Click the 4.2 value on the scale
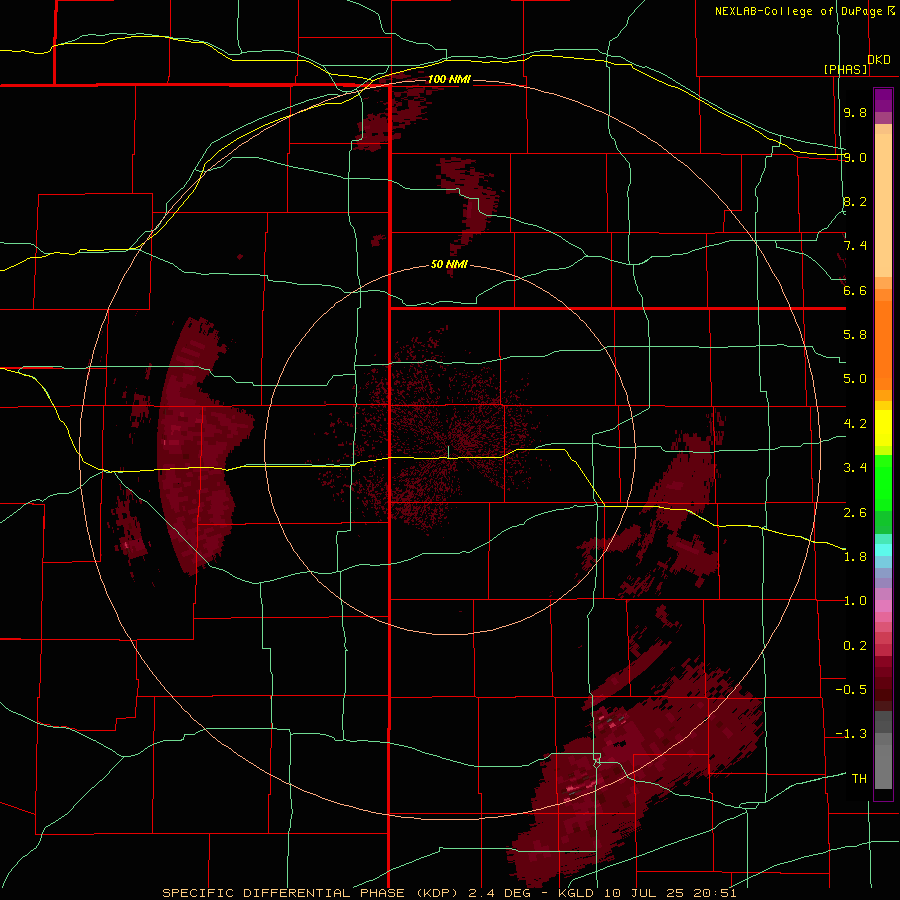The height and width of the screenshot is (900, 900). (855, 424)
